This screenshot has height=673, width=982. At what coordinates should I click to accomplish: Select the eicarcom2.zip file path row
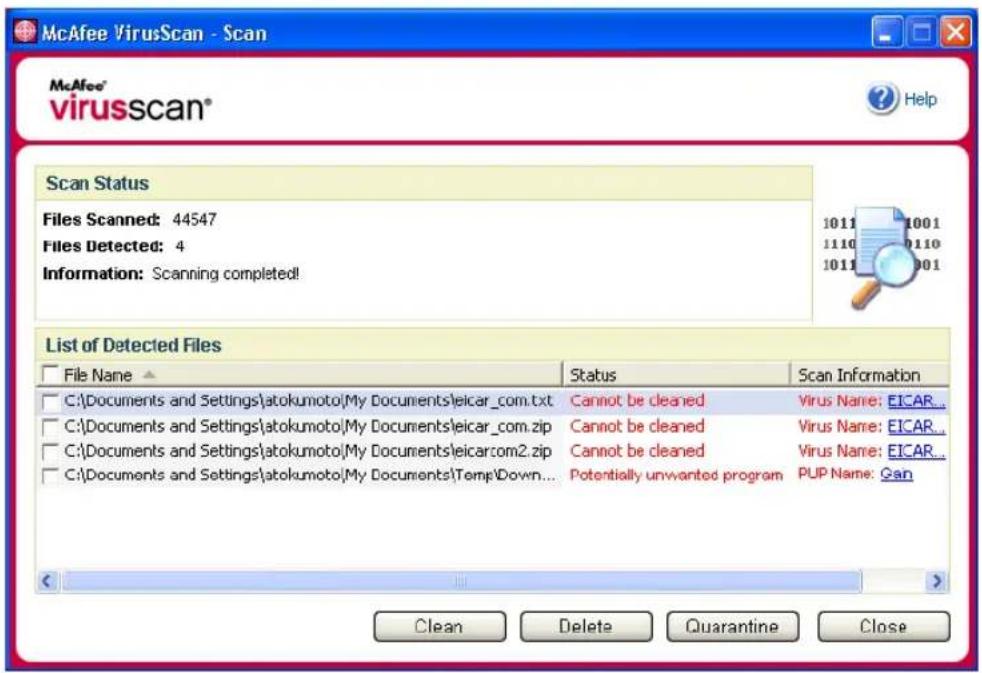click(308, 451)
